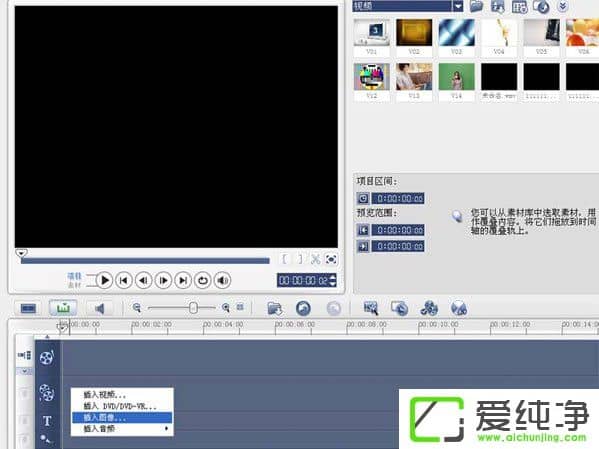Image resolution: width=599 pixels, height=449 pixels.
Task: Mute using the preview volume speaker icon
Action: click(x=223, y=280)
